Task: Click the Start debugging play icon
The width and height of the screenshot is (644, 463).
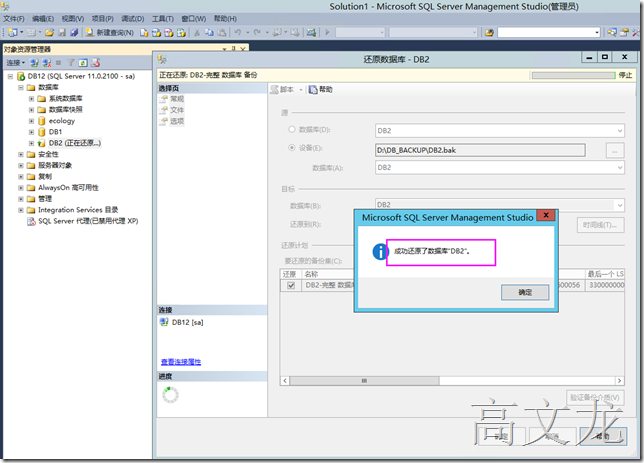Action: pos(327,32)
